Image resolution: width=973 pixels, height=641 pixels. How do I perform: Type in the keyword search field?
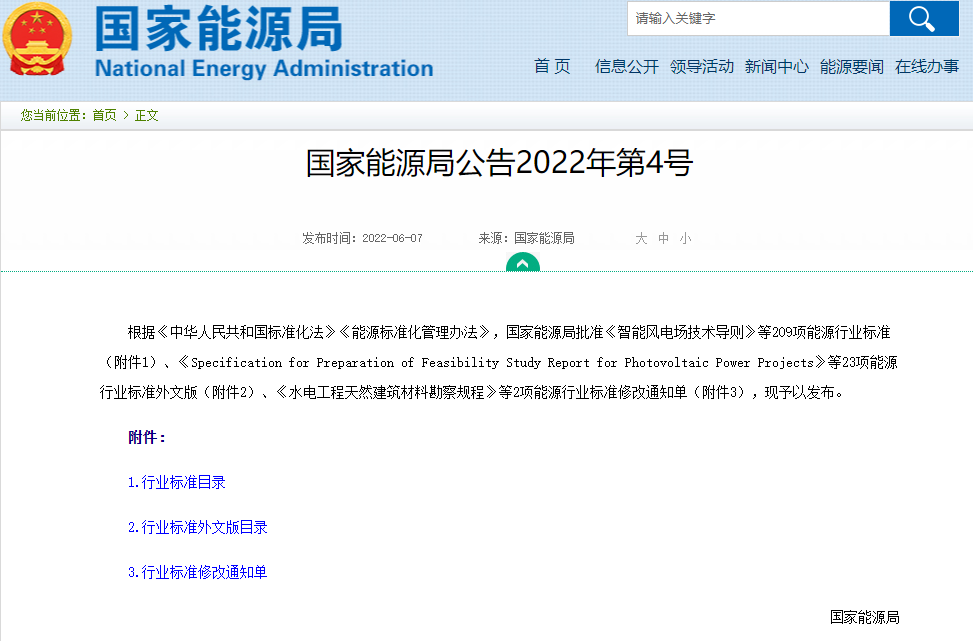(758, 18)
